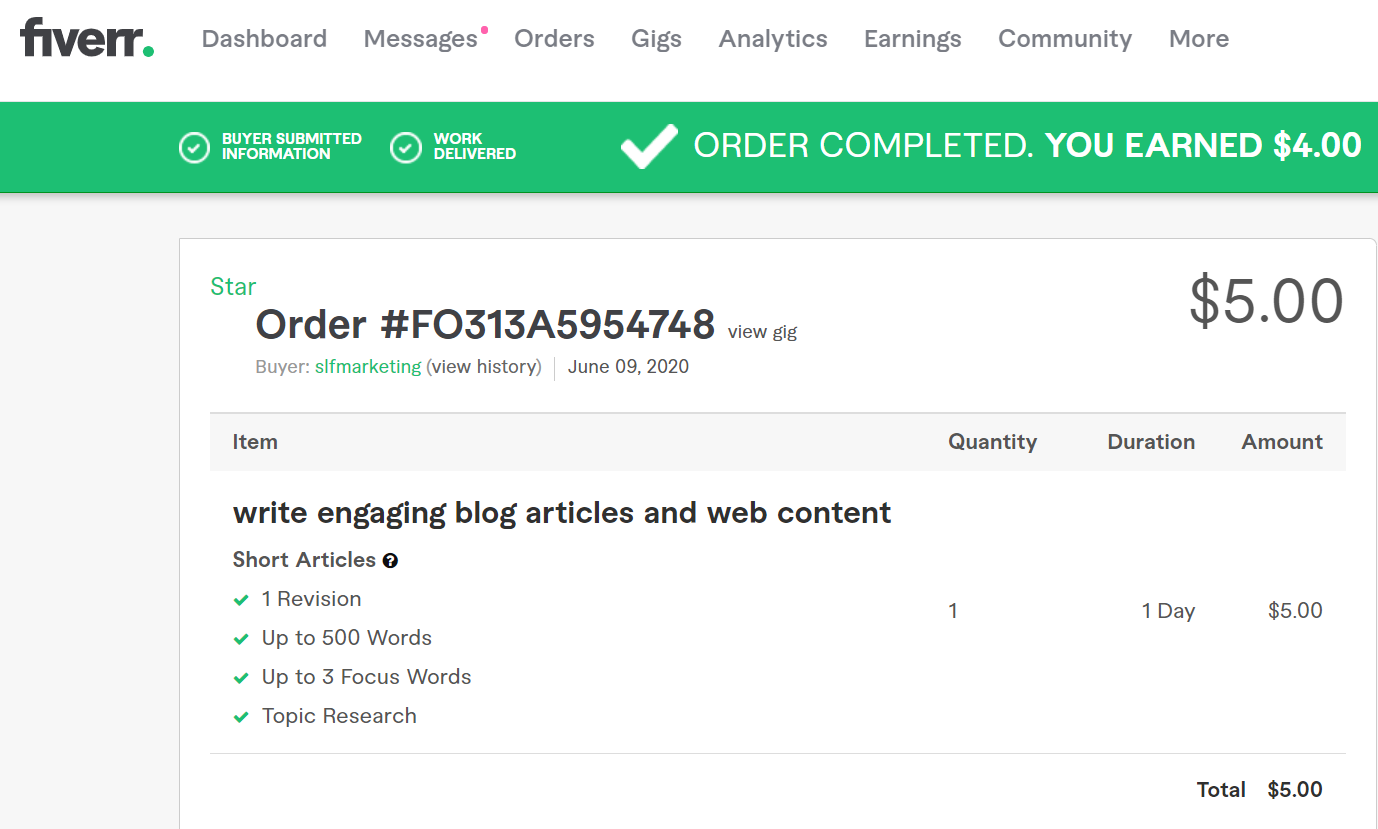Click the check beside Topic Research

[241, 717]
